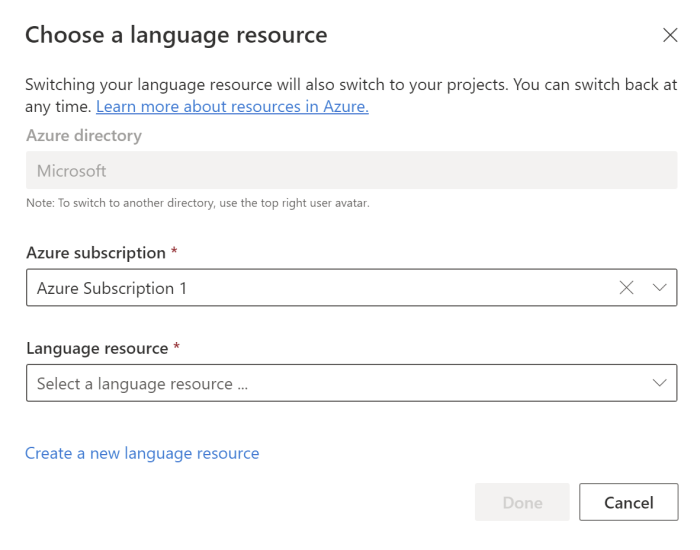Click the red asterisk beside Language resource
The height and width of the screenshot is (550, 700).
click(x=177, y=347)
